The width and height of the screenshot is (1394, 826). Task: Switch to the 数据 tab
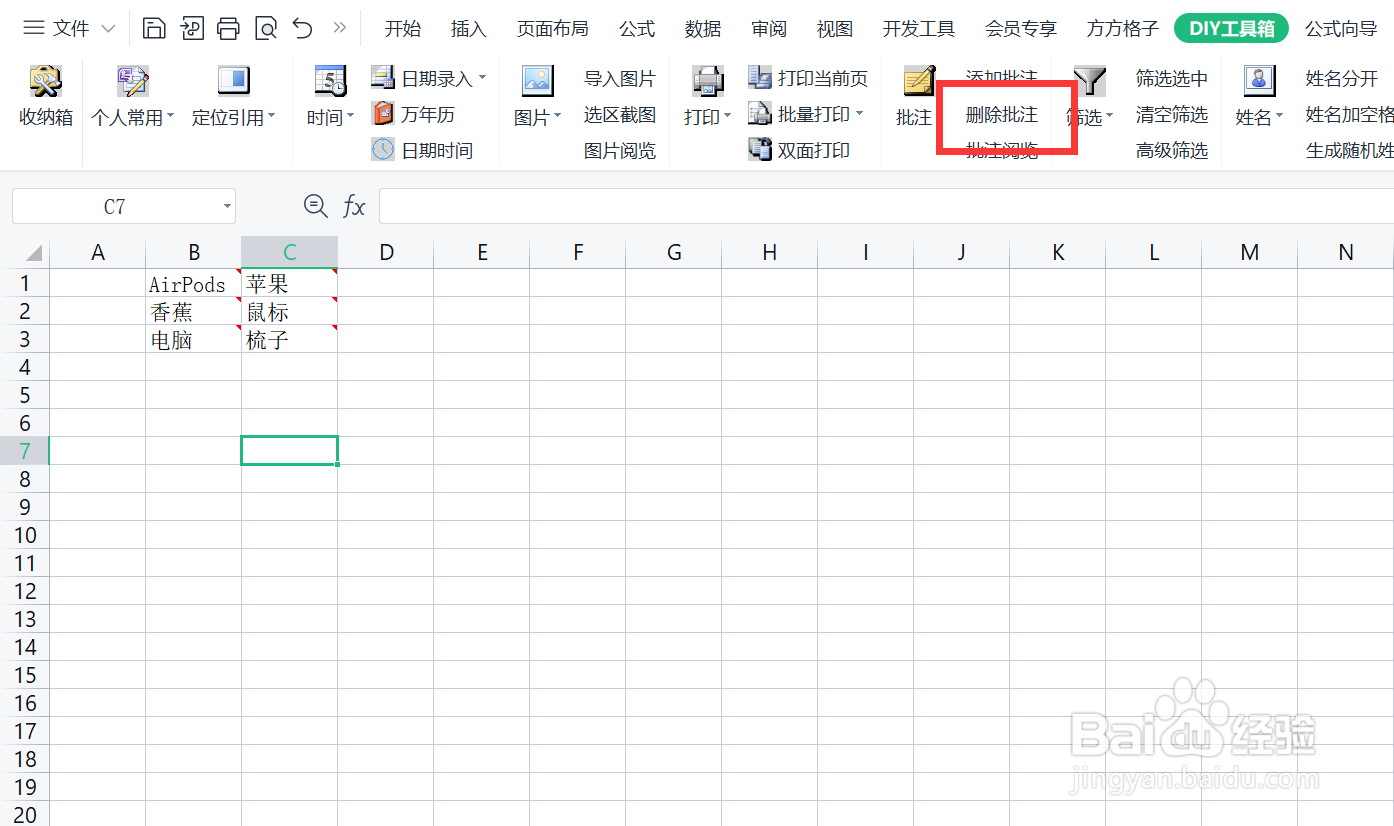703,29
